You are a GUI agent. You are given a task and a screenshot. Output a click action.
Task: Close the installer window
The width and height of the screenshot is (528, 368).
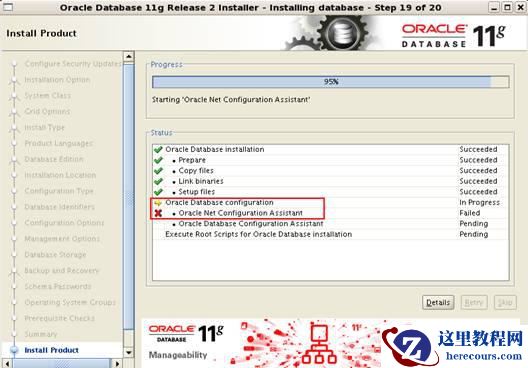521,7
